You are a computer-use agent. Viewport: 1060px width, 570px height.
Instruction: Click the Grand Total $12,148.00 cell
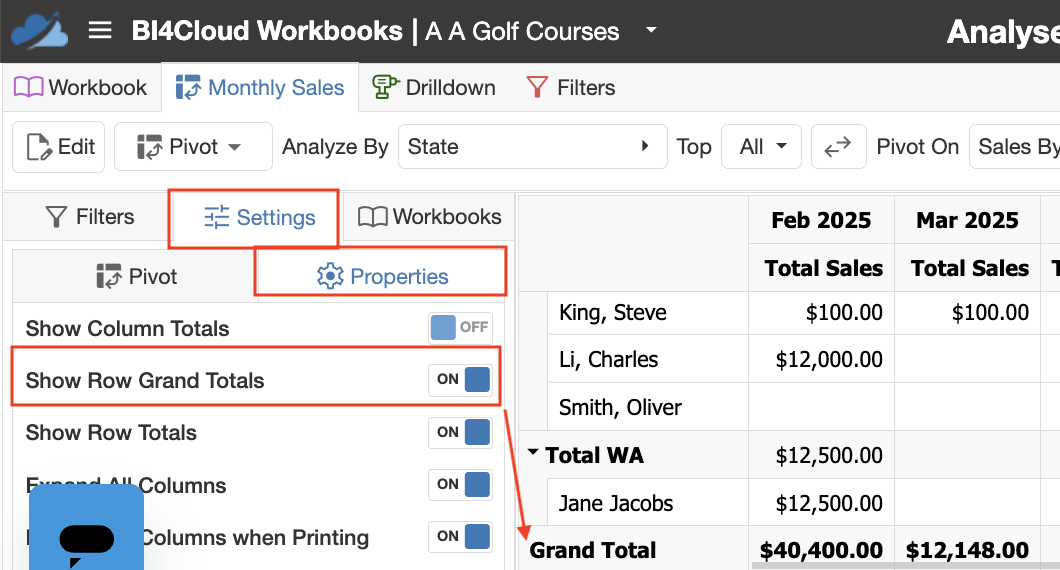[967, 550]
